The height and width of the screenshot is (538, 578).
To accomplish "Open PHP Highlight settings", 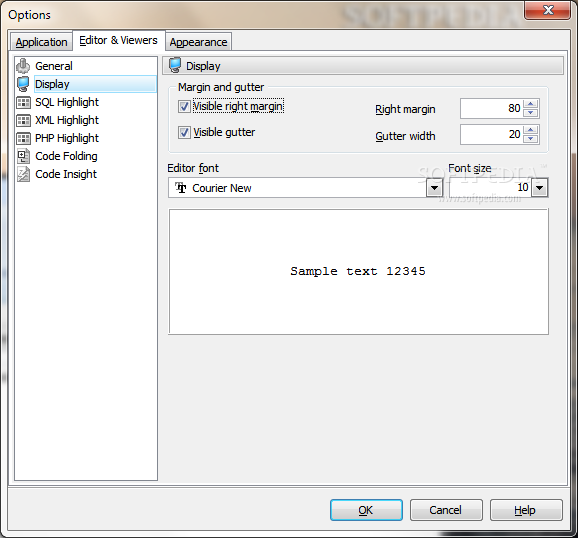I will (67, 138).
